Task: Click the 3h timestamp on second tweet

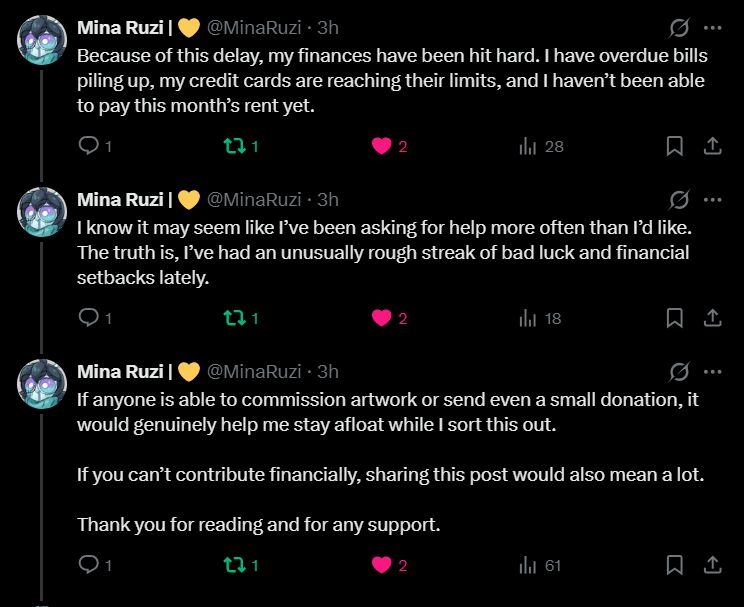Action: (328, 199)
